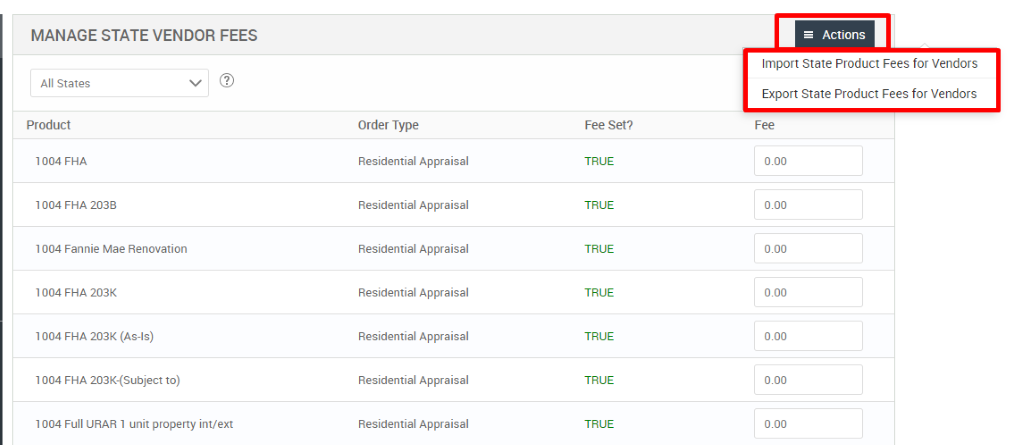Click the fee field for 1004 FHA
The width and height of the screenshot is (1024, 445).
pos(808,161)
